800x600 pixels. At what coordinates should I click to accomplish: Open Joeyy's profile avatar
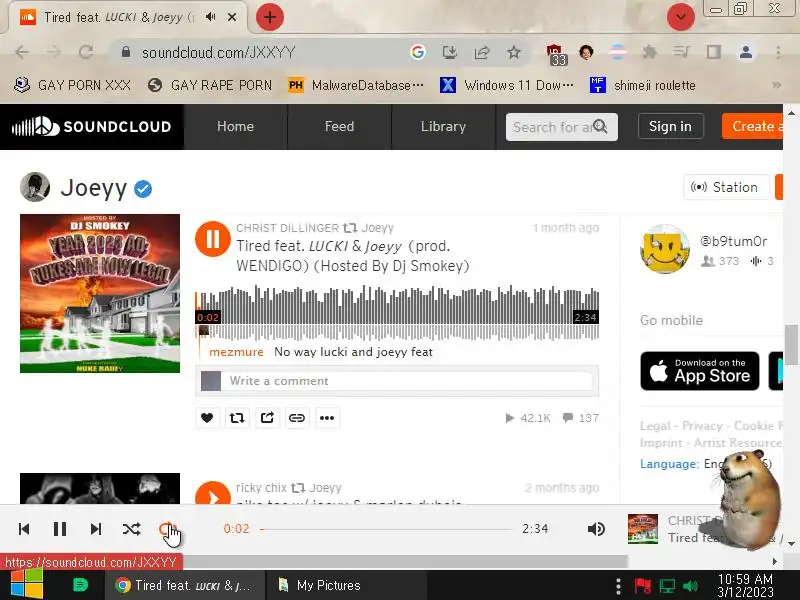(x=35, y=187)
